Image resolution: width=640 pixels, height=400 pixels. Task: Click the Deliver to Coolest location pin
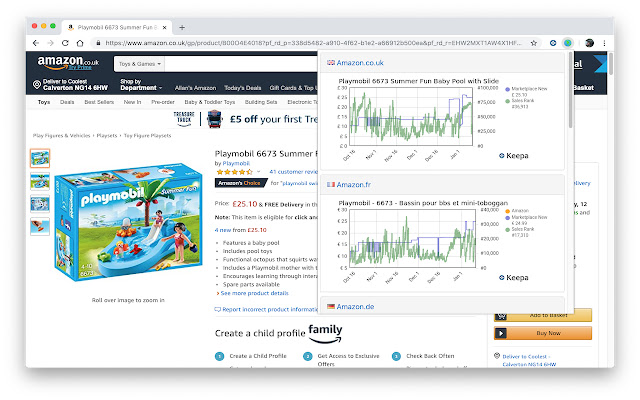[x=37, y=84]
